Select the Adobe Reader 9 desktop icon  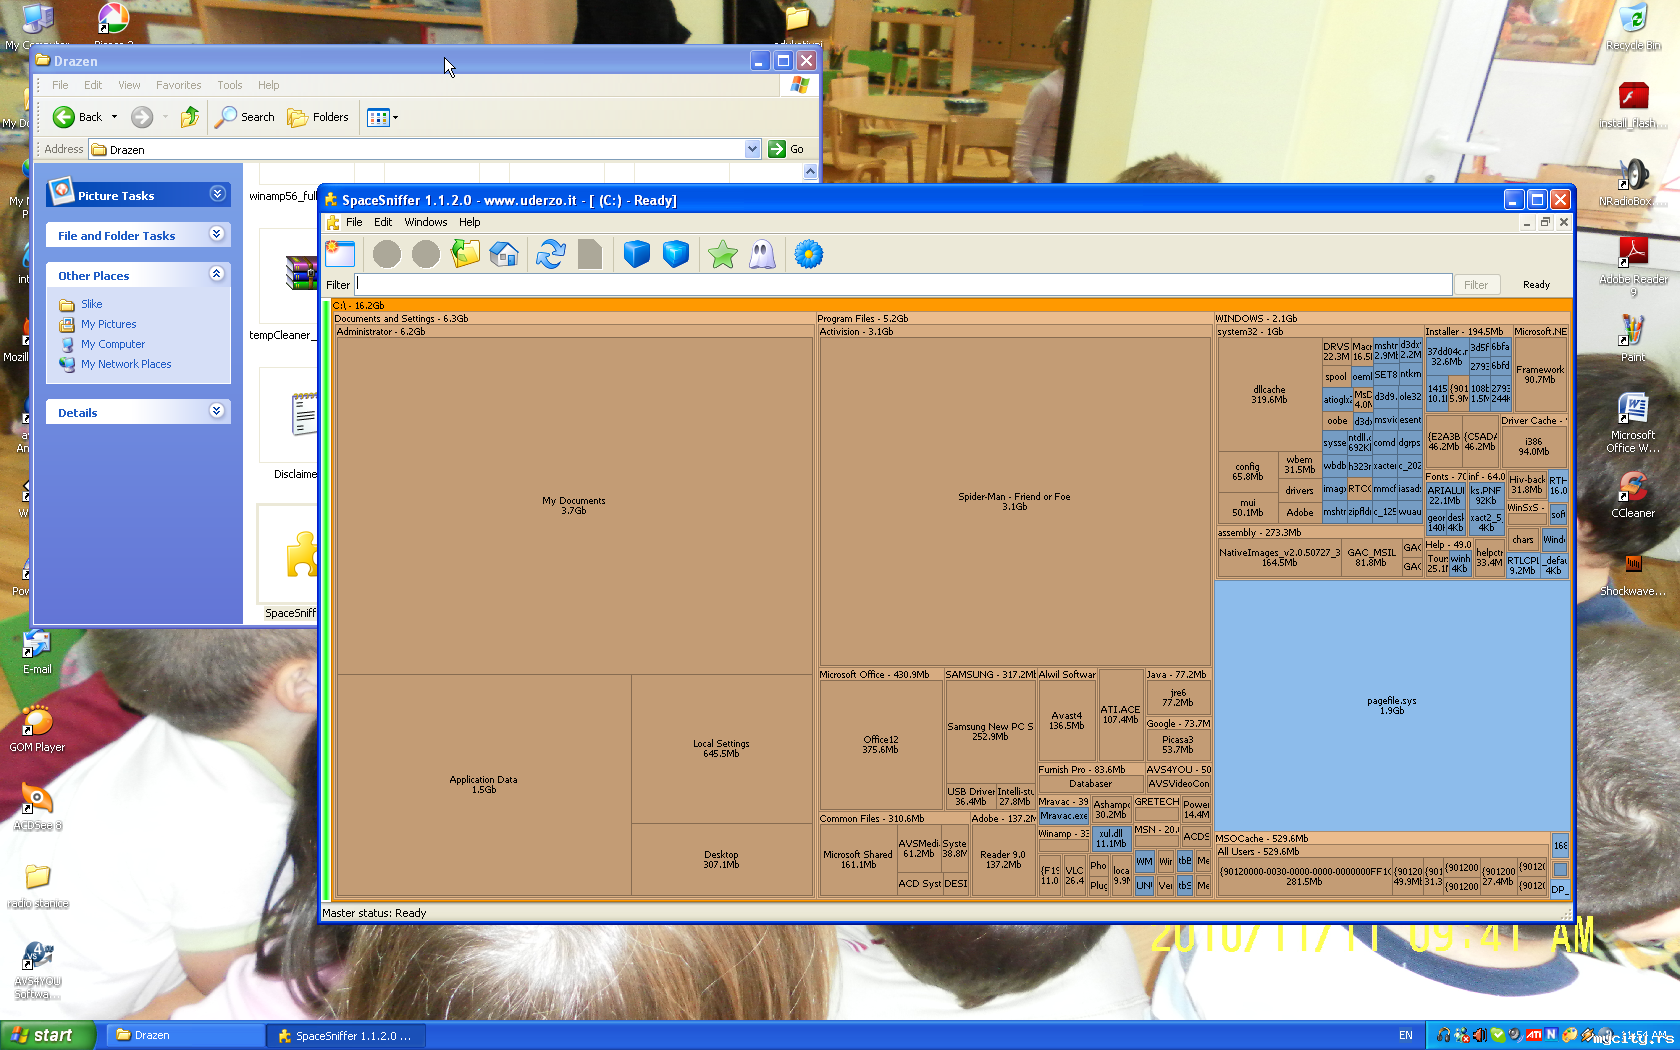pyautogui.click(x=1633, y=266)
